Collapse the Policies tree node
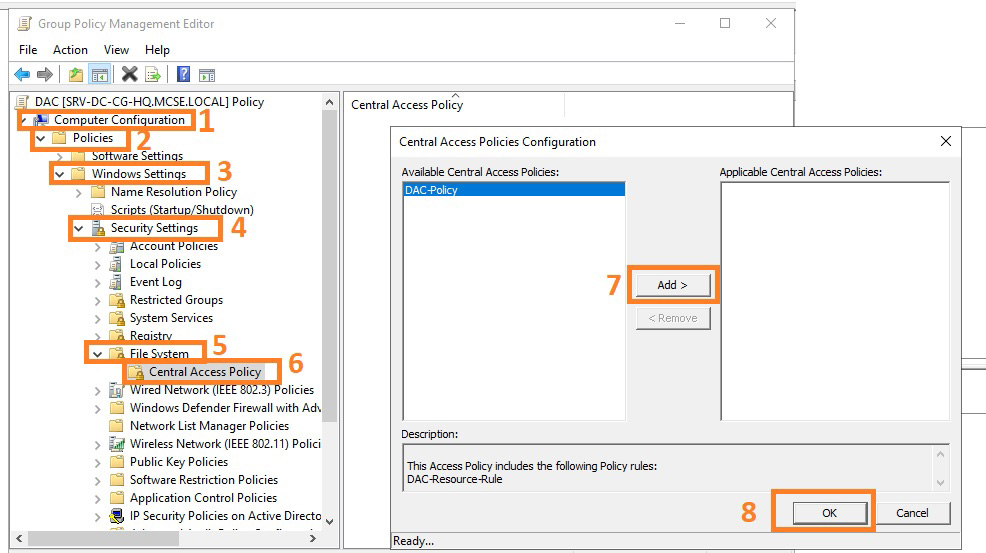The image size is (986, 553). [41, 138]
